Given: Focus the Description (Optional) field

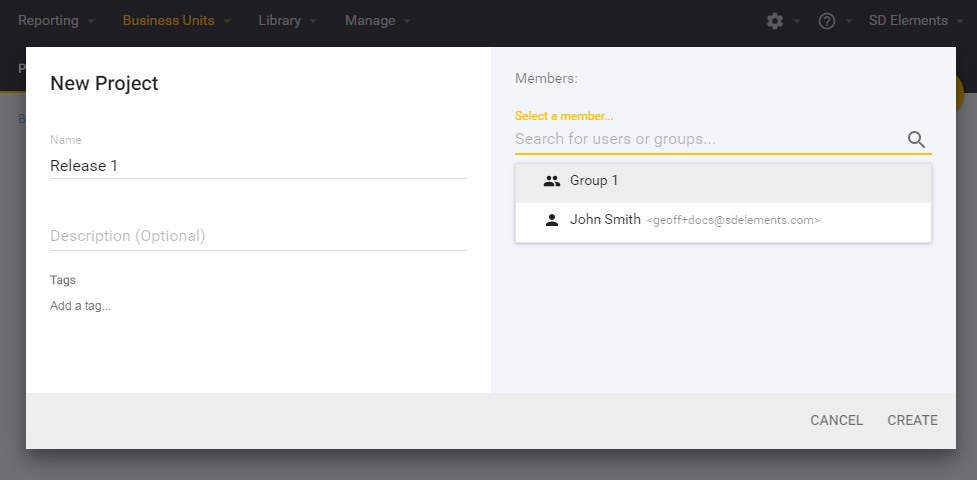Looking at the screenshot, I should tap(258, 236).
